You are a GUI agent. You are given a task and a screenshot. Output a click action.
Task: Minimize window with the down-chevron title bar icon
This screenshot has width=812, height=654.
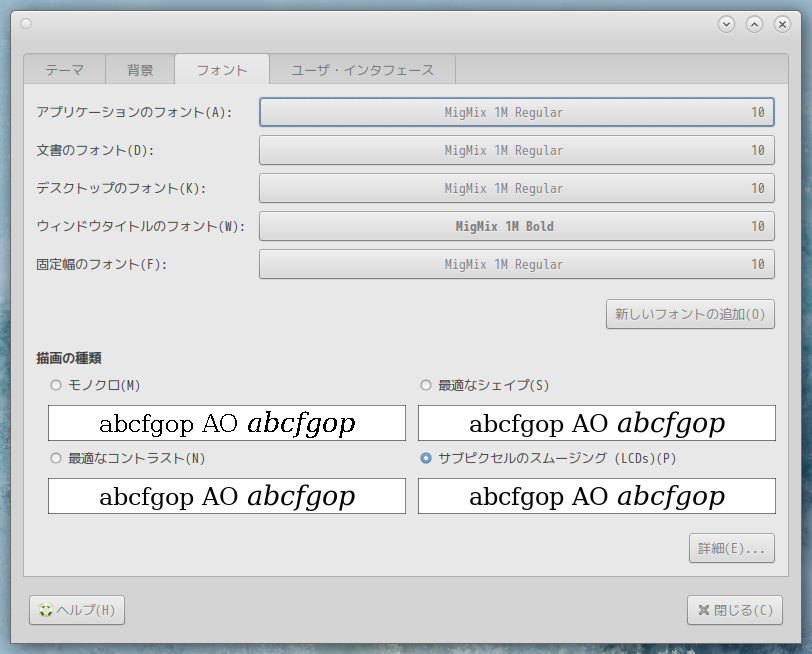click(727, 24)
